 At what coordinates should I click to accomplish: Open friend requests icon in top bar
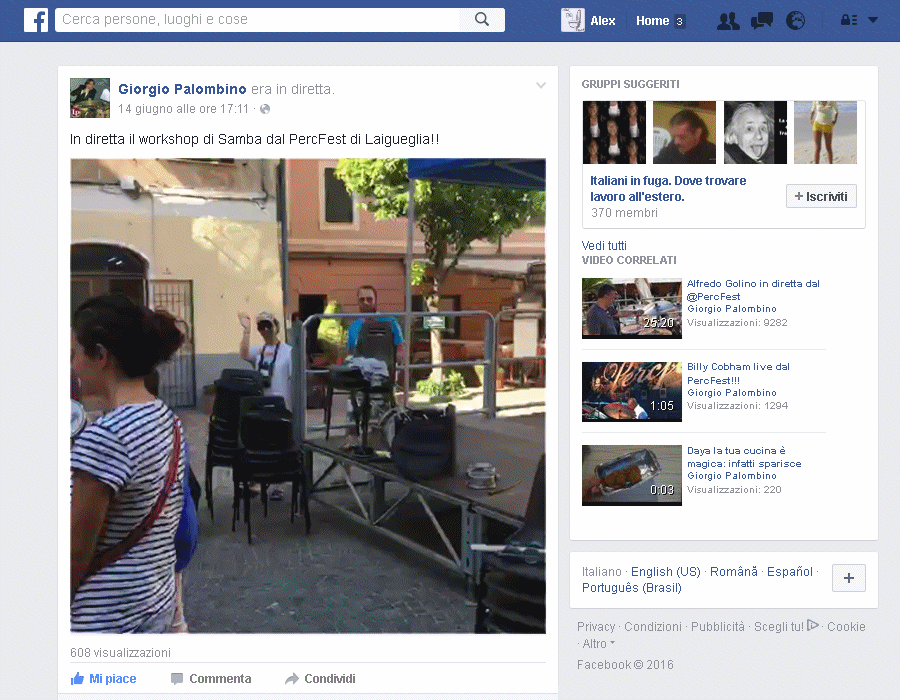click(x=728, y=21)
